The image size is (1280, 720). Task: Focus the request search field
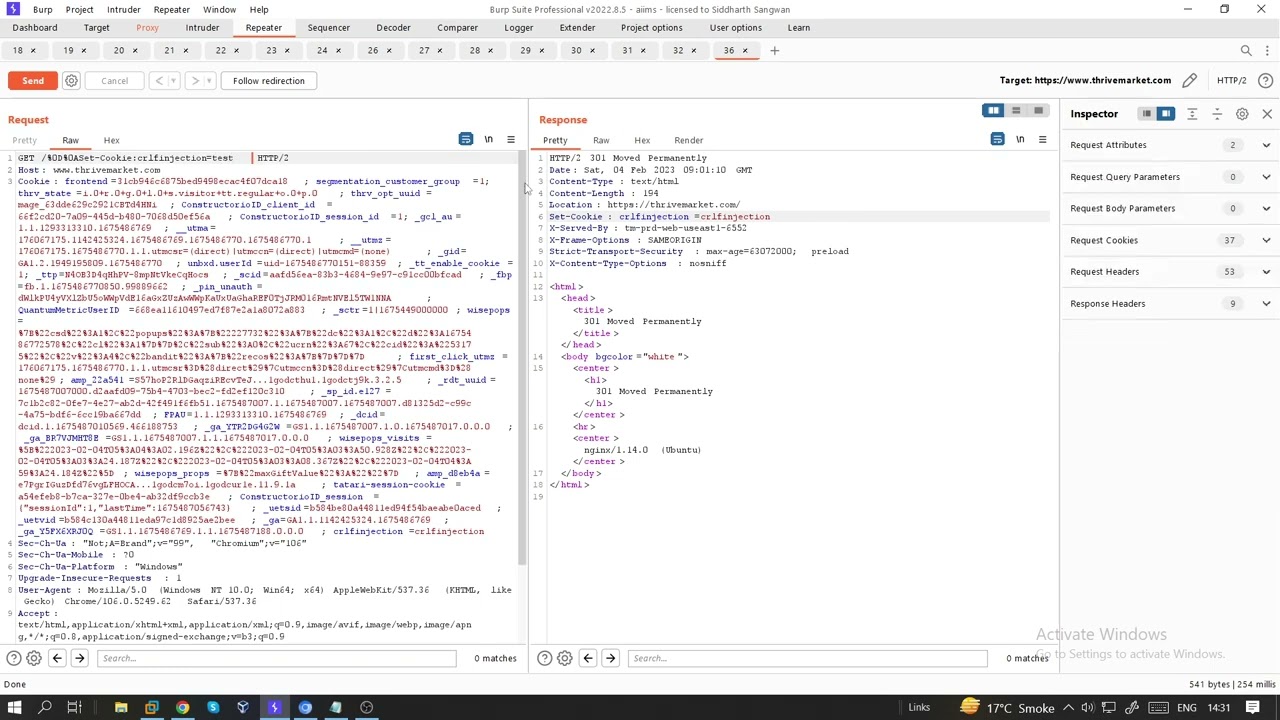tap(276, 658)
